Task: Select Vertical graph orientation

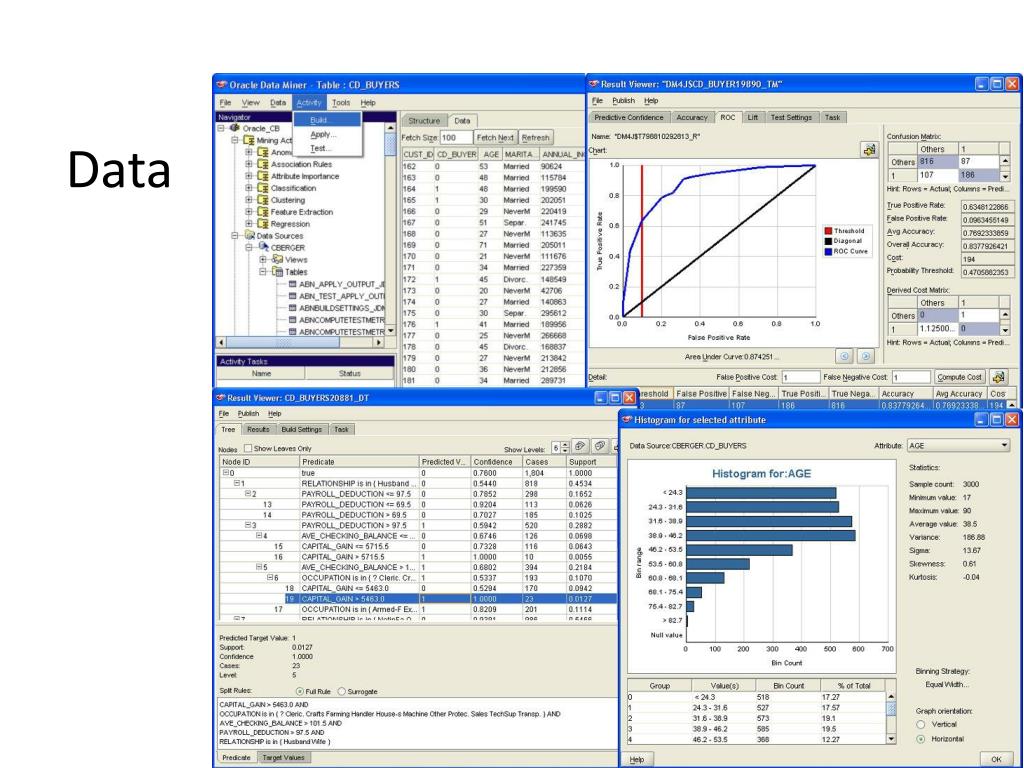Action: [921, 724]
